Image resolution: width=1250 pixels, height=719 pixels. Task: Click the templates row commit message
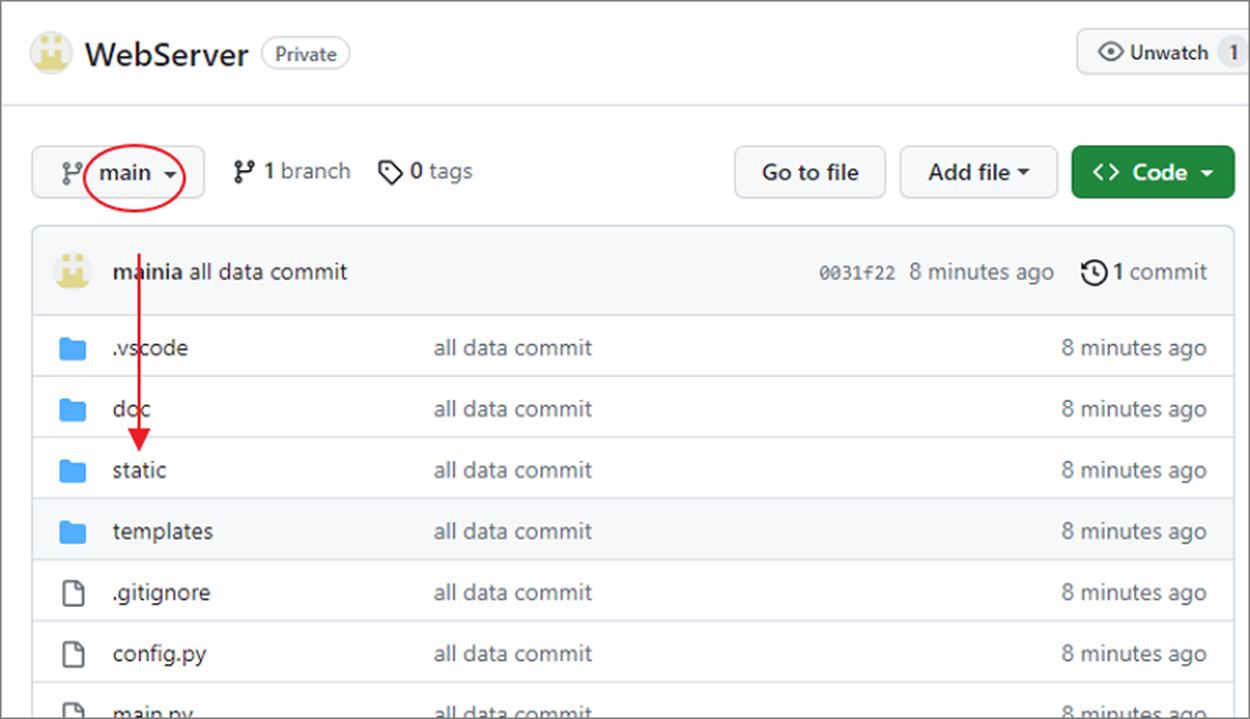tap(513, 531)
